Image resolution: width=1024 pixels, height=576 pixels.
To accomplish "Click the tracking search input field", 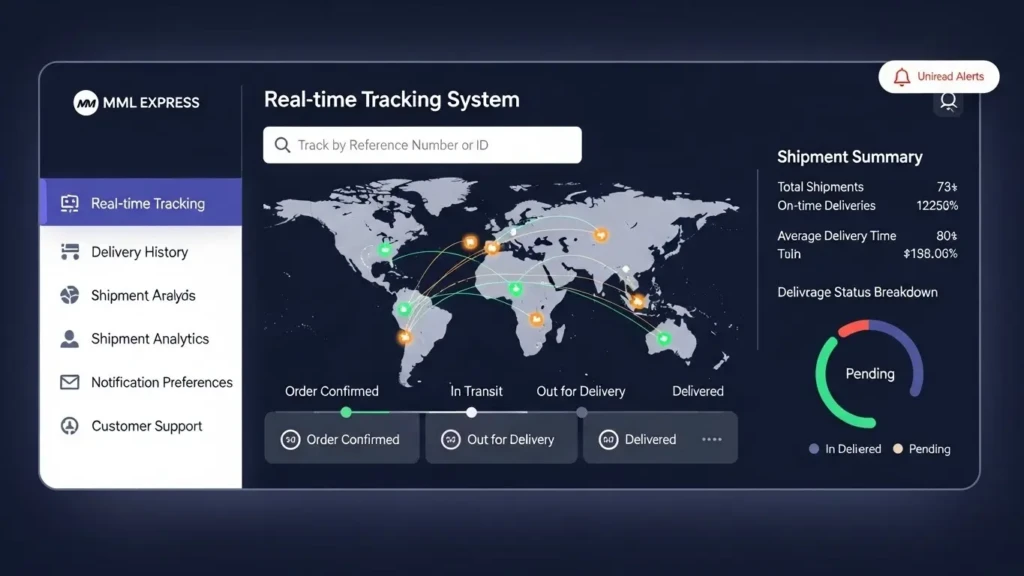I will 421,144.
